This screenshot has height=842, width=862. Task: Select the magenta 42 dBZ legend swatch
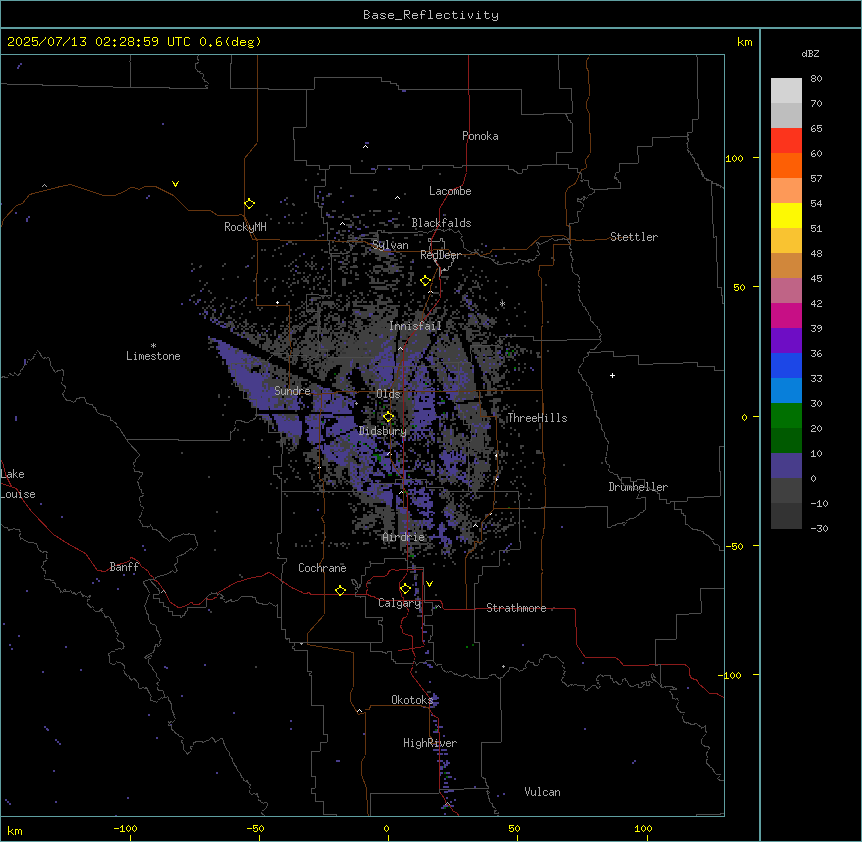[x=786, y=315]
